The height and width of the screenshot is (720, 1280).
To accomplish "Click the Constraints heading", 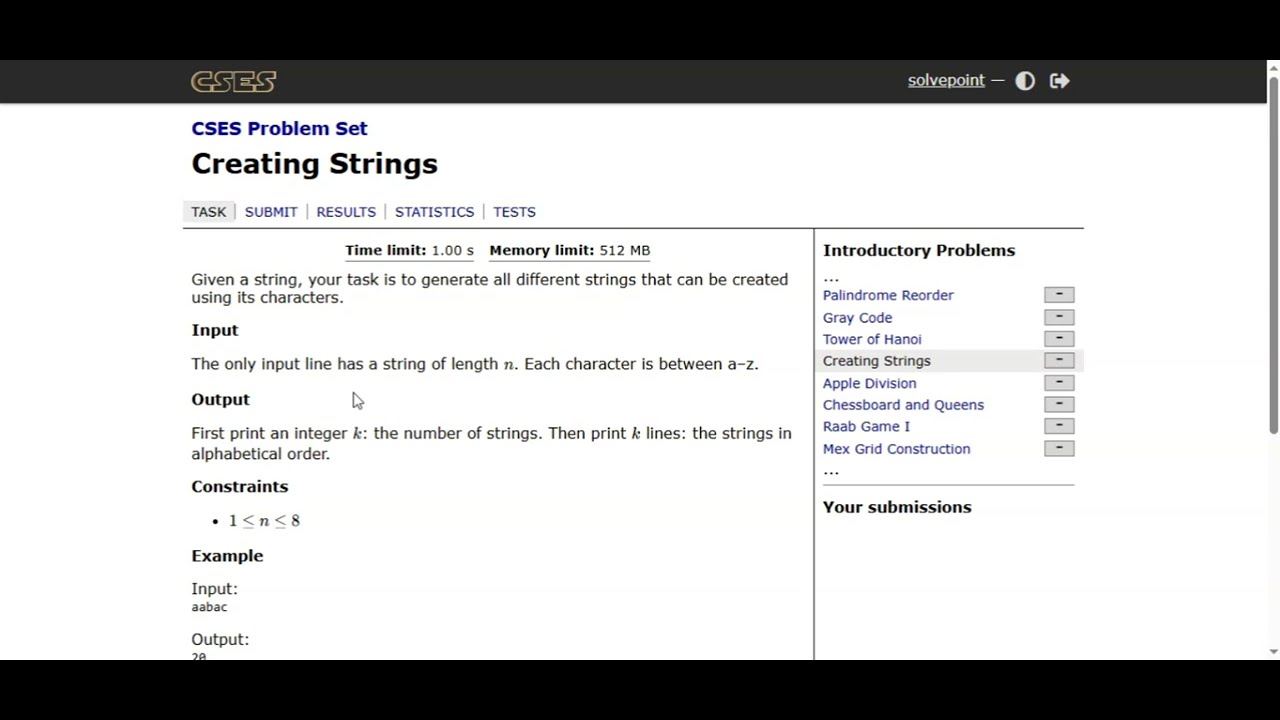I will pos(240,486).
